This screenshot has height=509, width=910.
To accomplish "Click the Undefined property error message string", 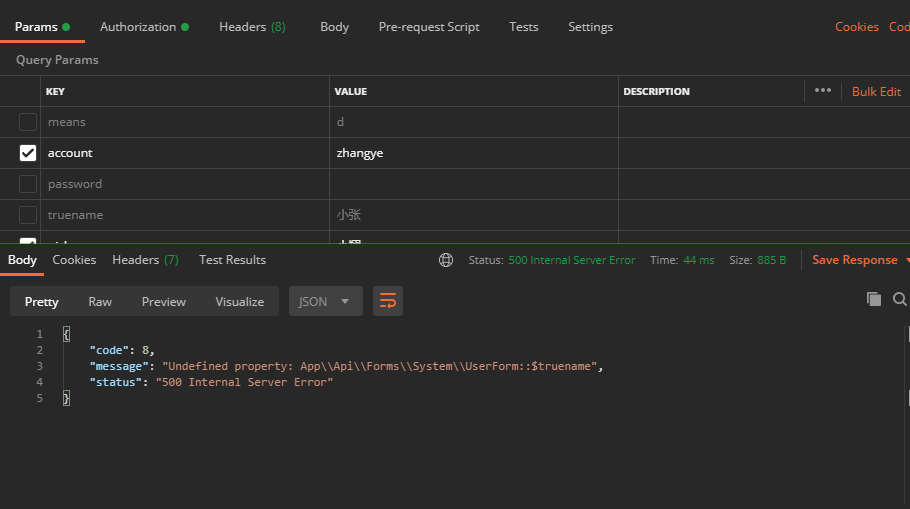I will [x=380, y=366].
